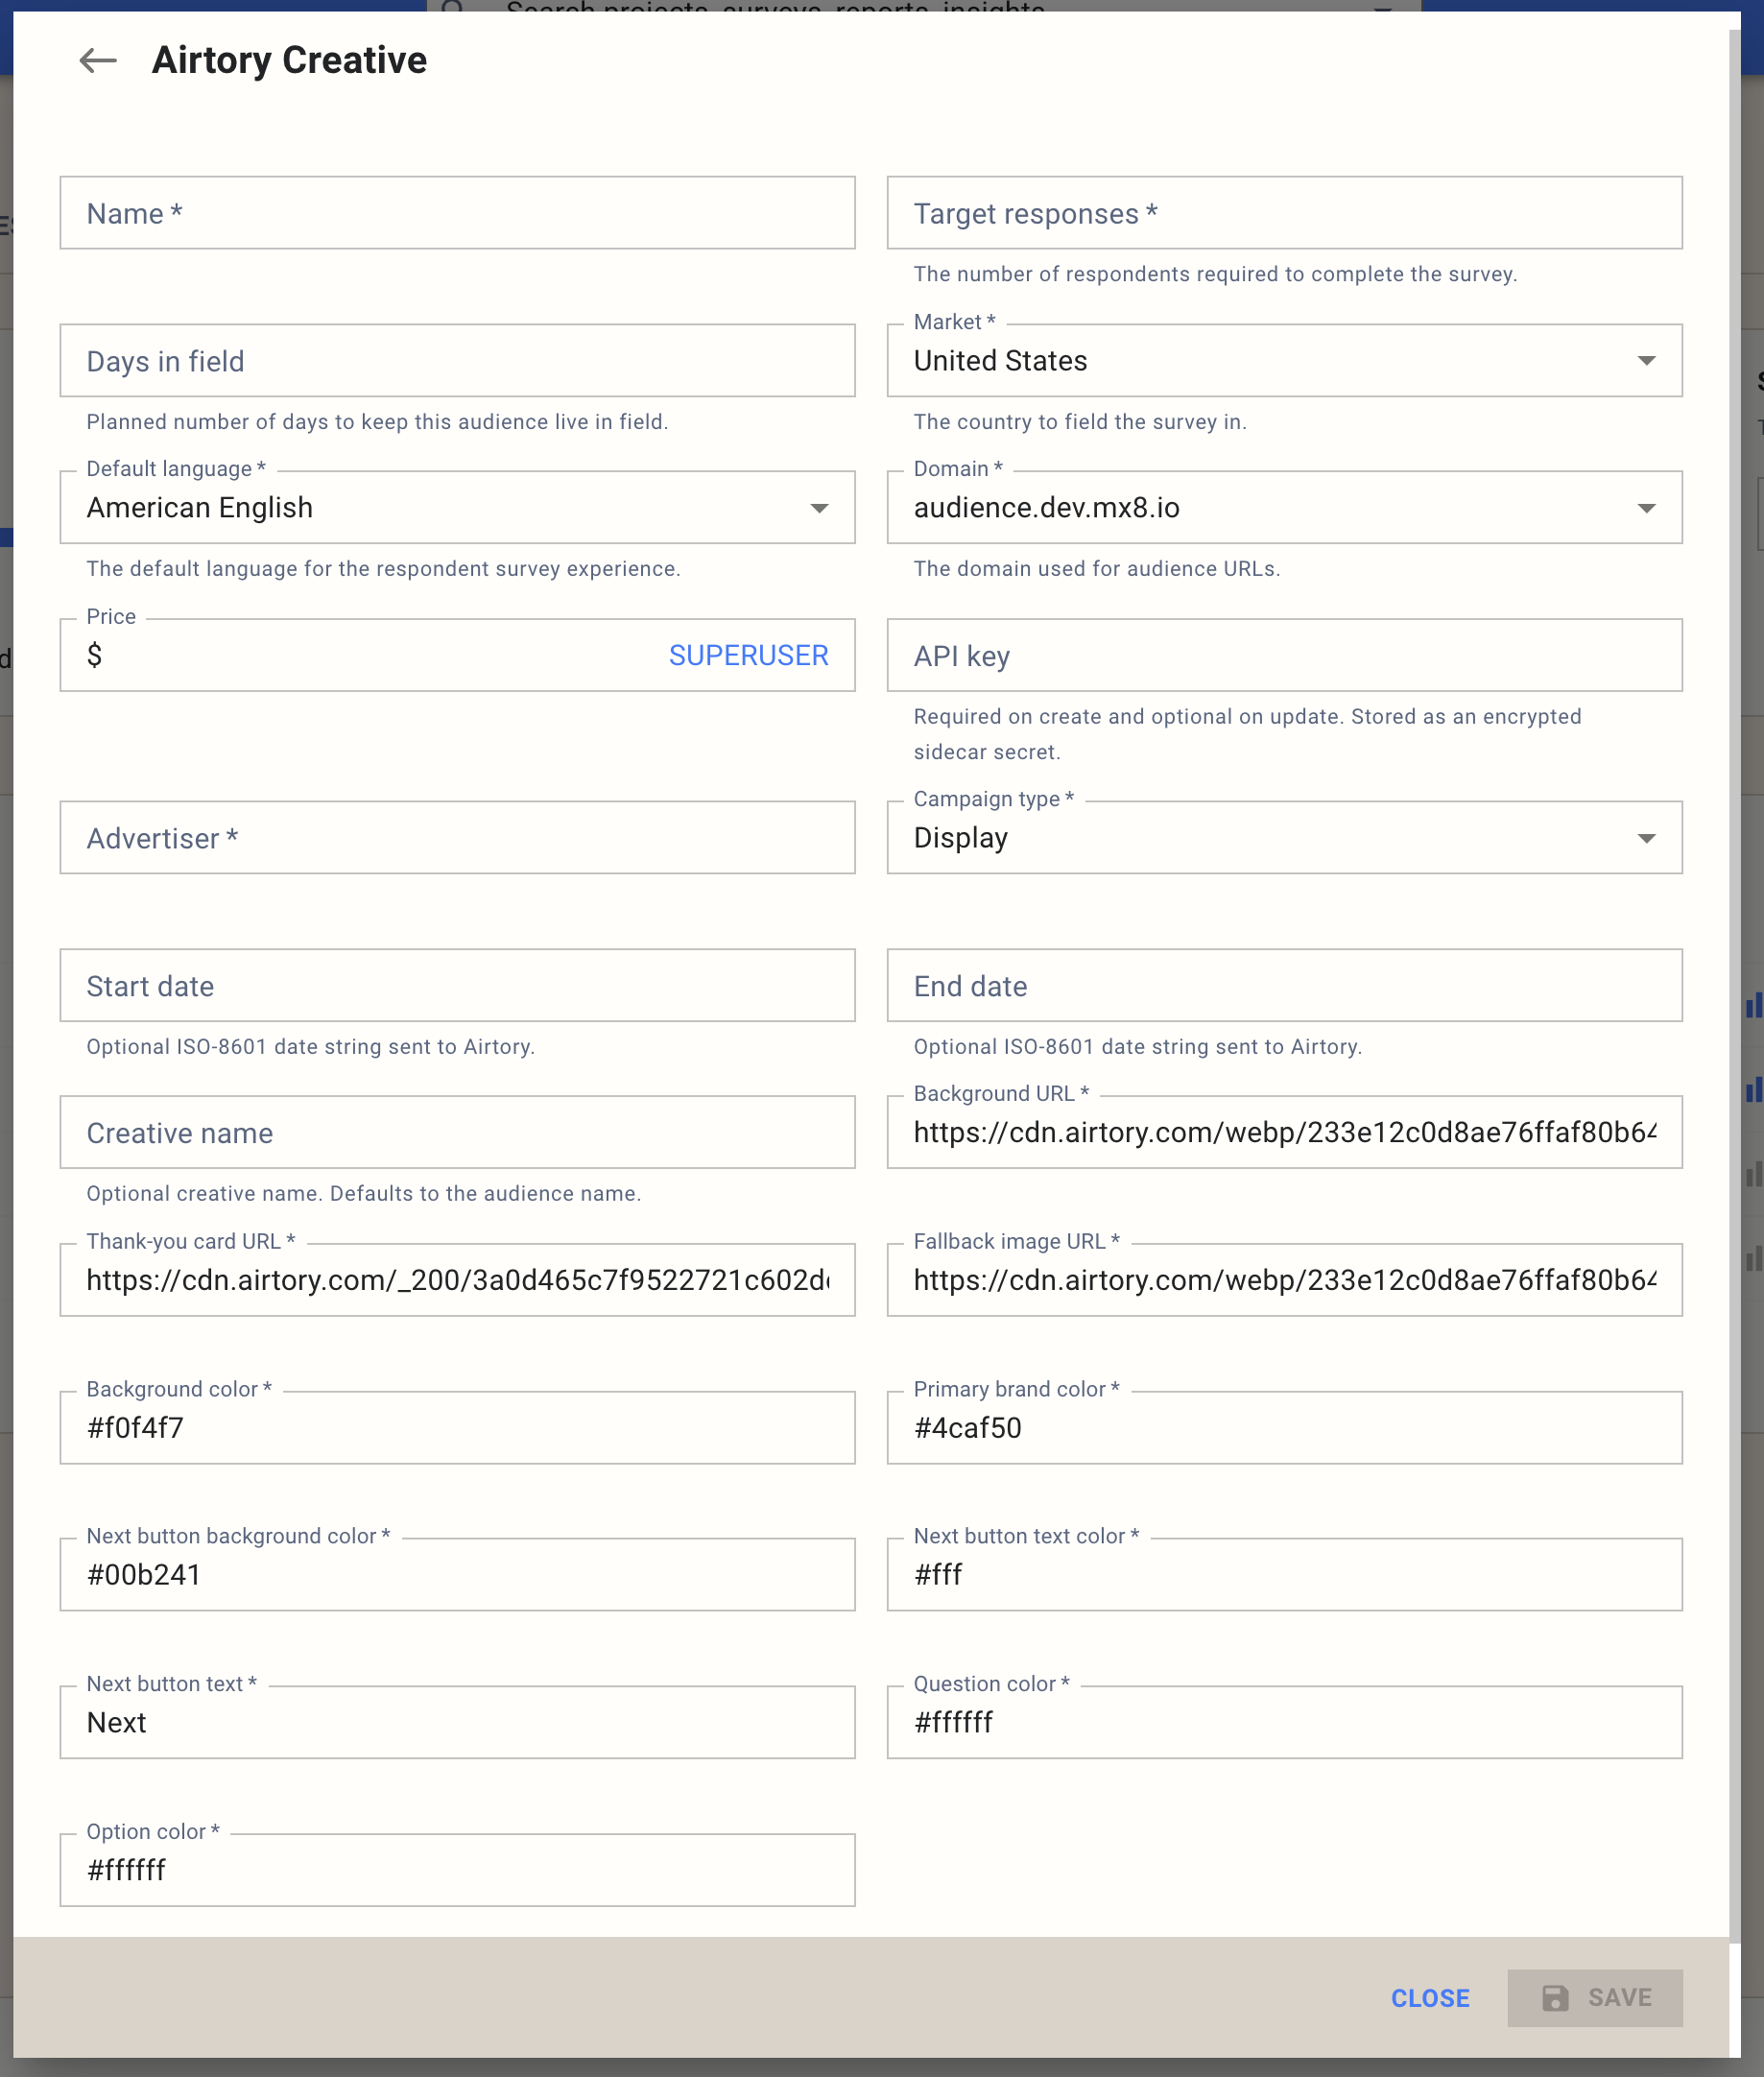Image resolution: width=1764 pixels, height=2077 pixels.
Task: Focus the API key field
Action: click(1284, 655)
